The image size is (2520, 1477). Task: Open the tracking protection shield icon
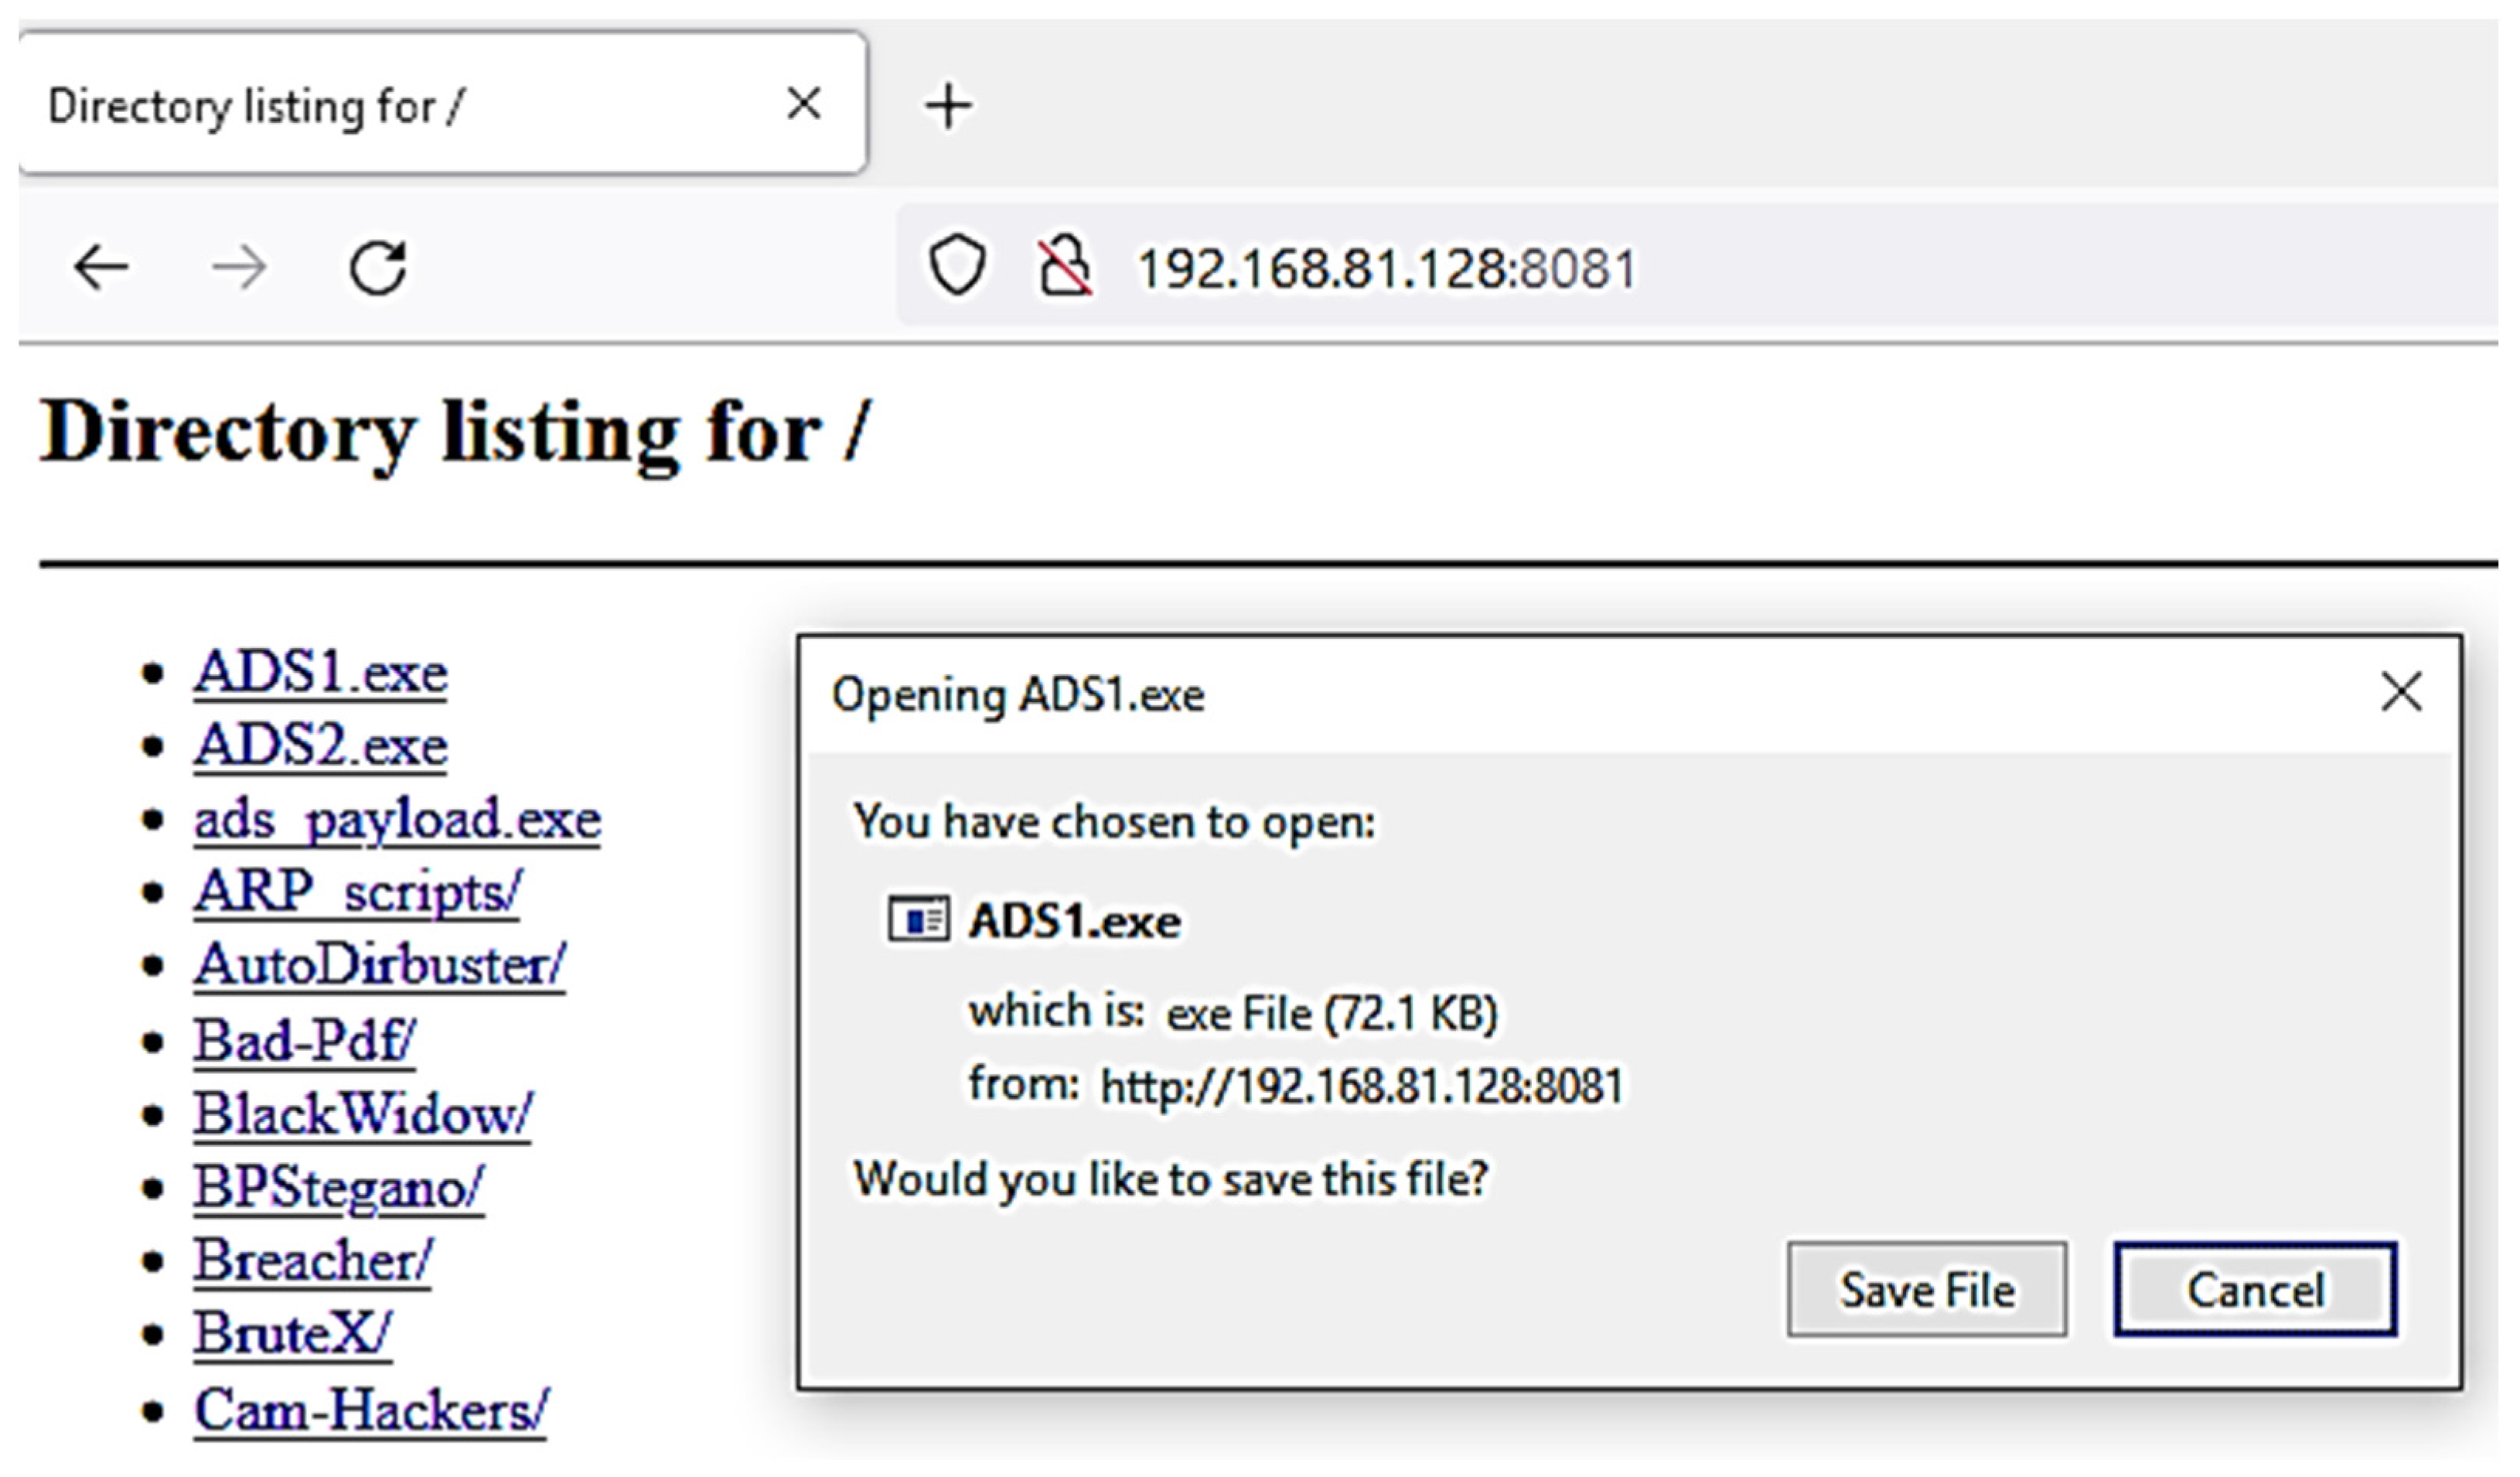click(957, 266)
